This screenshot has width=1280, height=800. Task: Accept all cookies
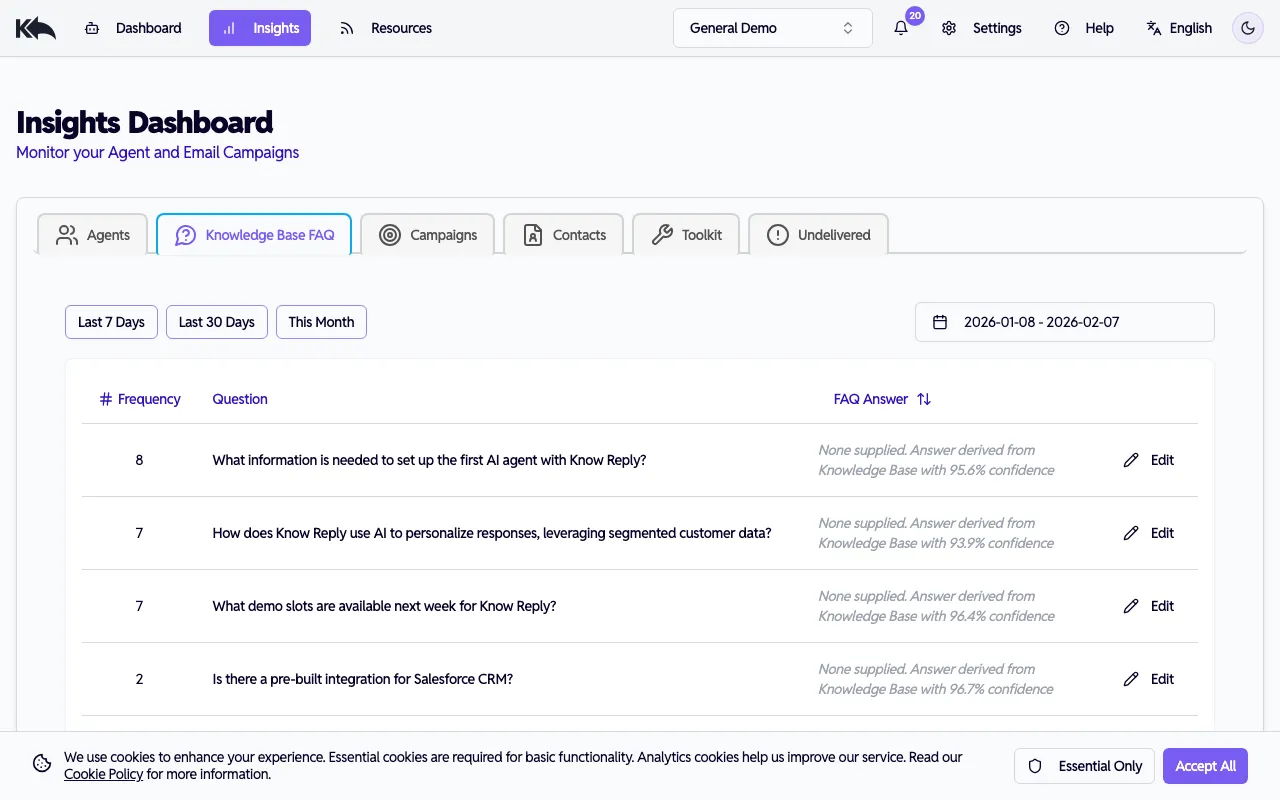(x=1205, y=765)
